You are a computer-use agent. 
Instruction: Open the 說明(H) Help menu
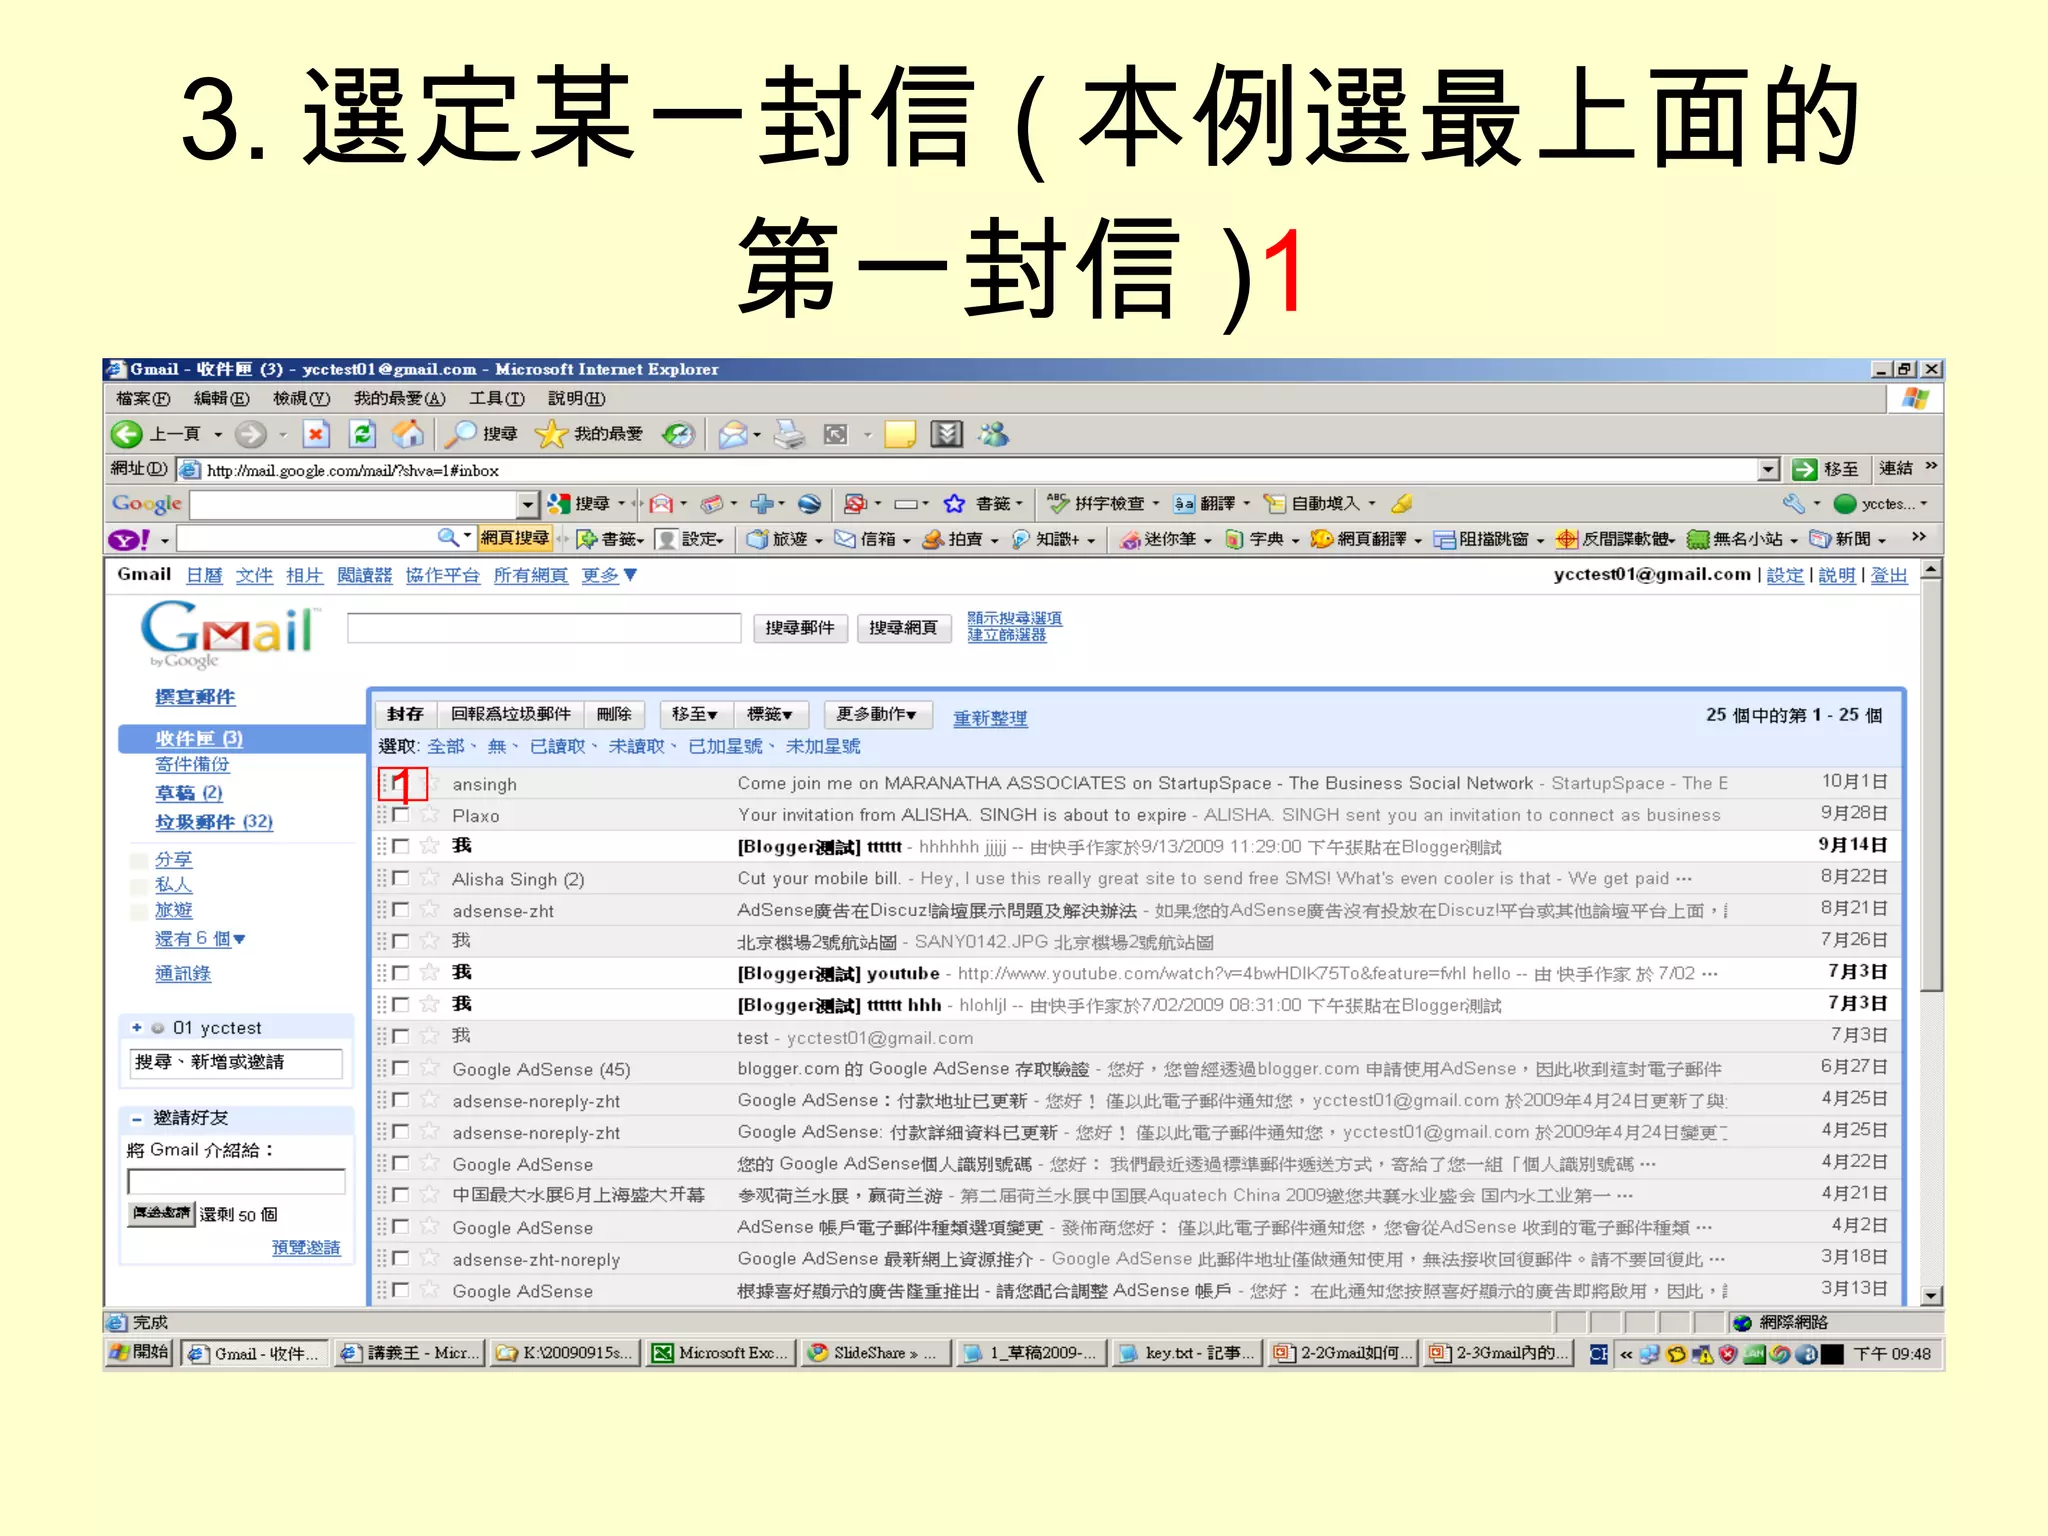pyautogui.click(x=576, y=399)
